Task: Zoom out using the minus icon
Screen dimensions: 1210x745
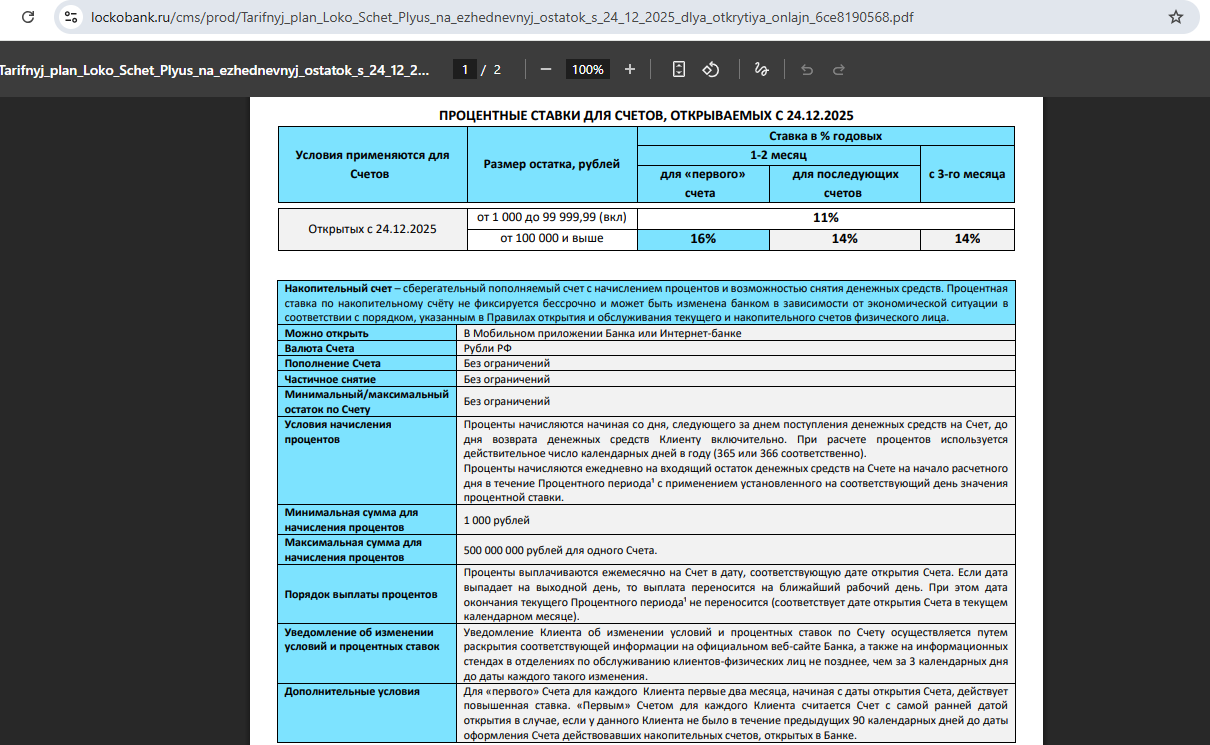Action: pyautogui.click(x=546, y=69)
